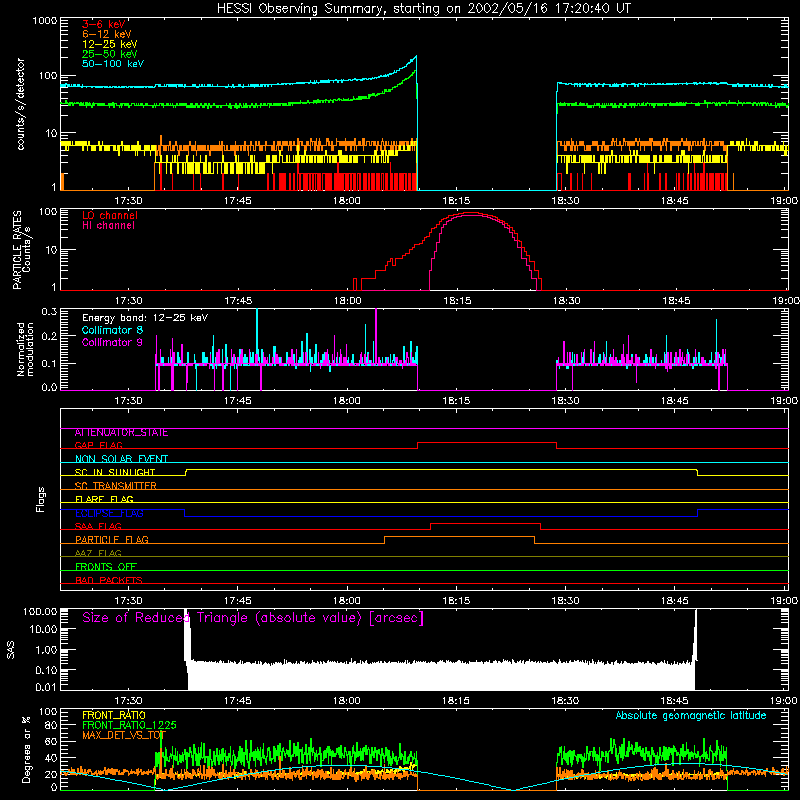This screenshot has height=800, width=800.
Task: Click the Degrees or % axis label
Action: pos(26,749)
